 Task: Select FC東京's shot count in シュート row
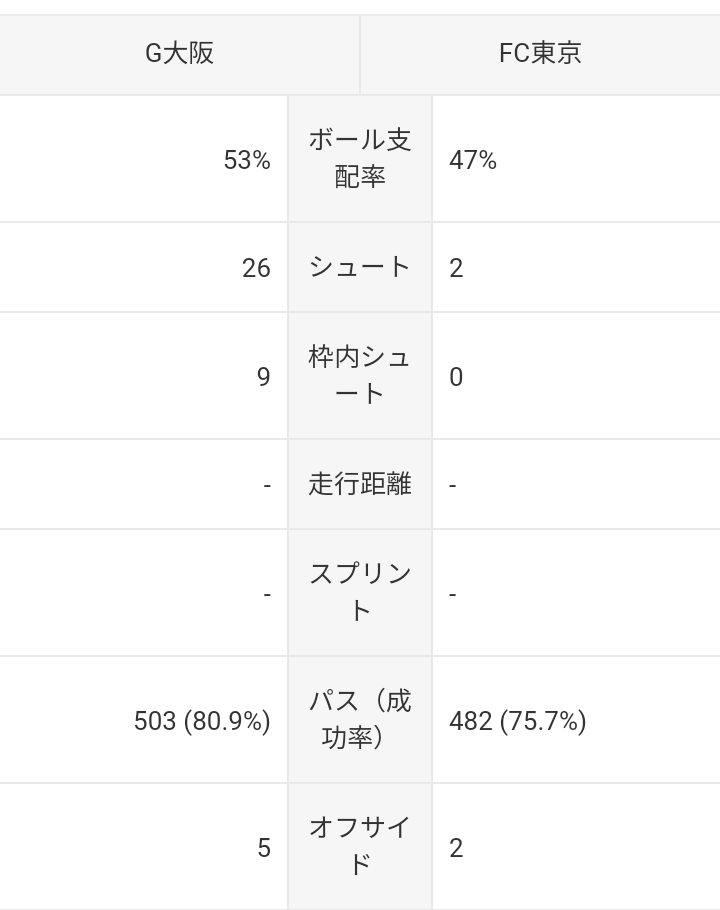tap(456, 268)
